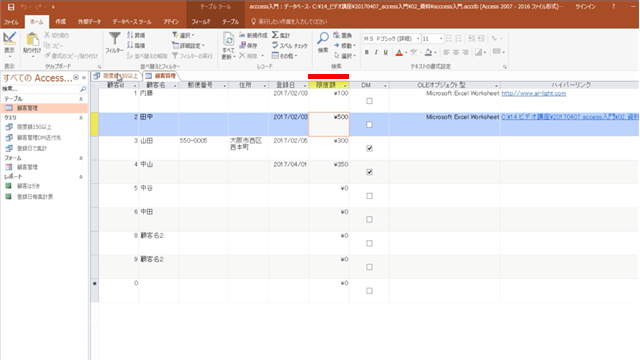Toggle DM checkbox for 中谷 row
Viewport: 640px width, 360px height.
pos(369,196)
